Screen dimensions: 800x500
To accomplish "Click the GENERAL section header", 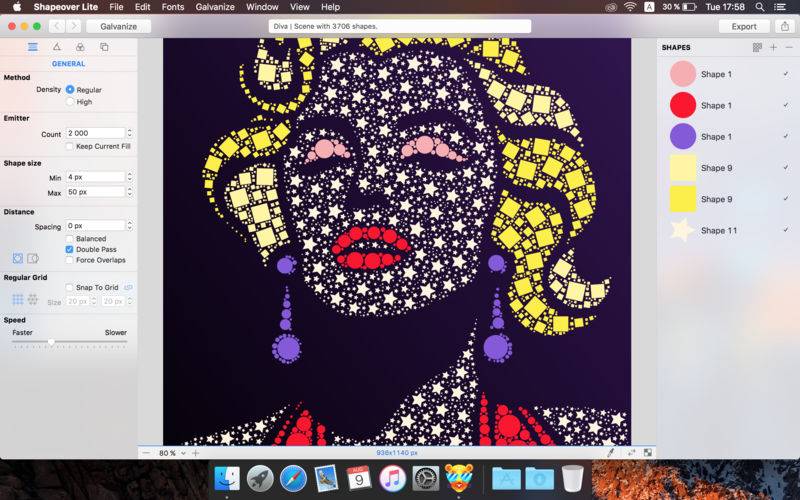I will pos(68,64).
